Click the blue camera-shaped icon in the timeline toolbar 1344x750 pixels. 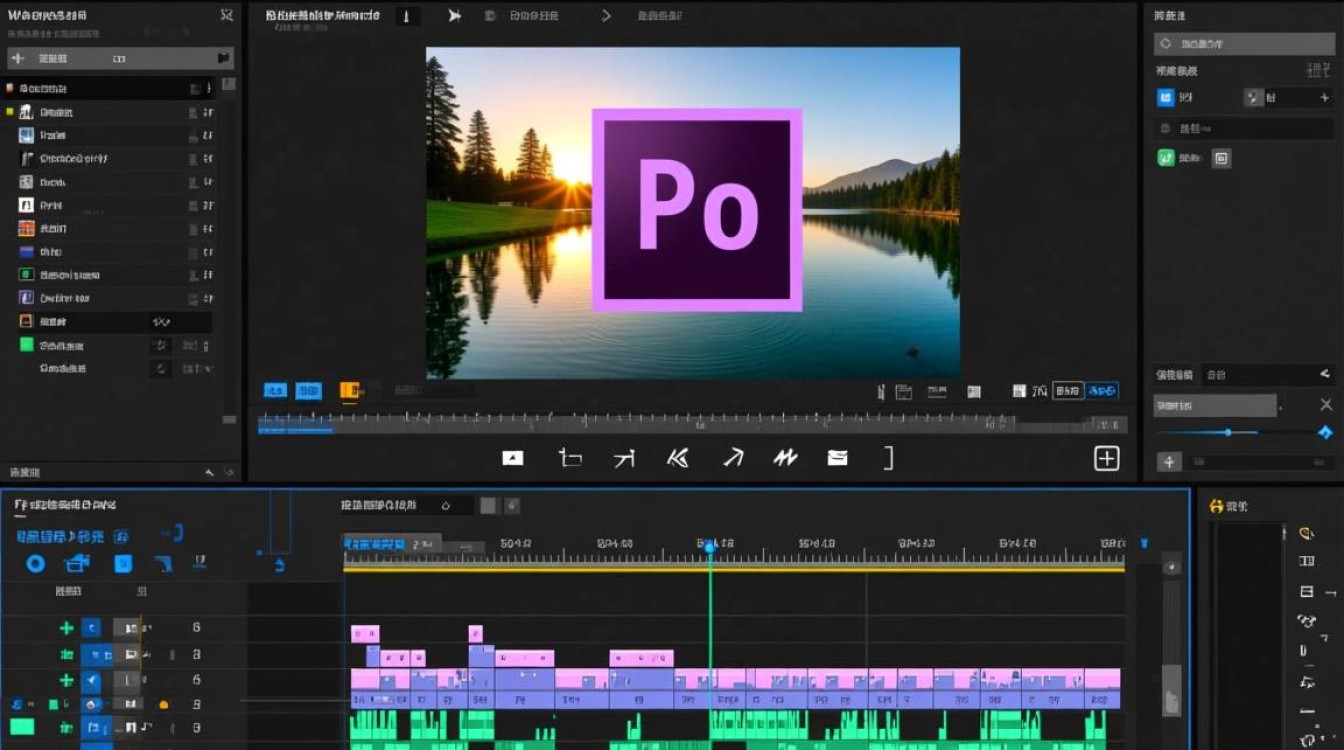(x=77, y=564)
